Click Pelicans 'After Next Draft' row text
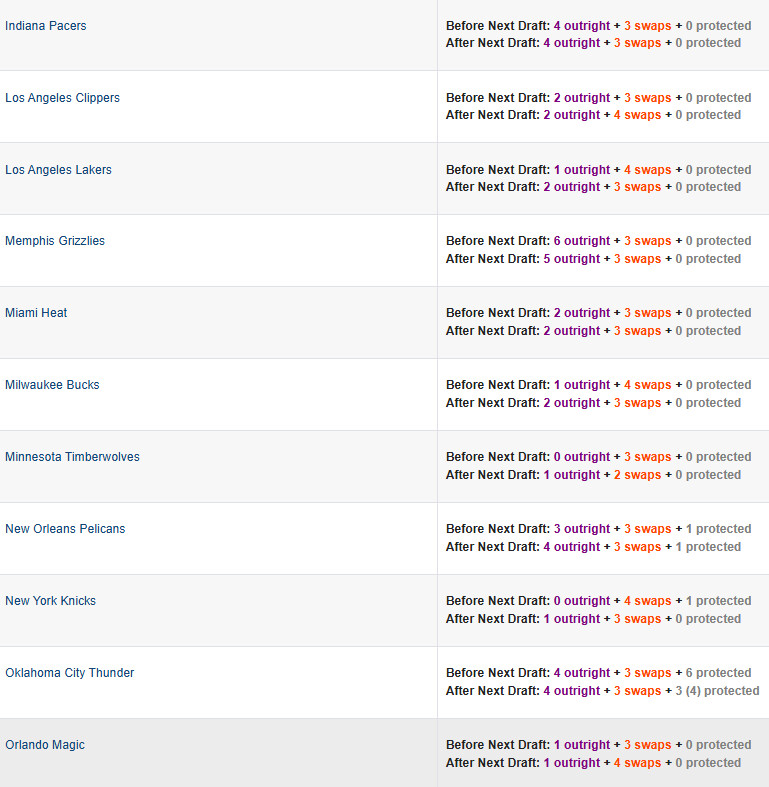769x787 pixels. point(593,547)
